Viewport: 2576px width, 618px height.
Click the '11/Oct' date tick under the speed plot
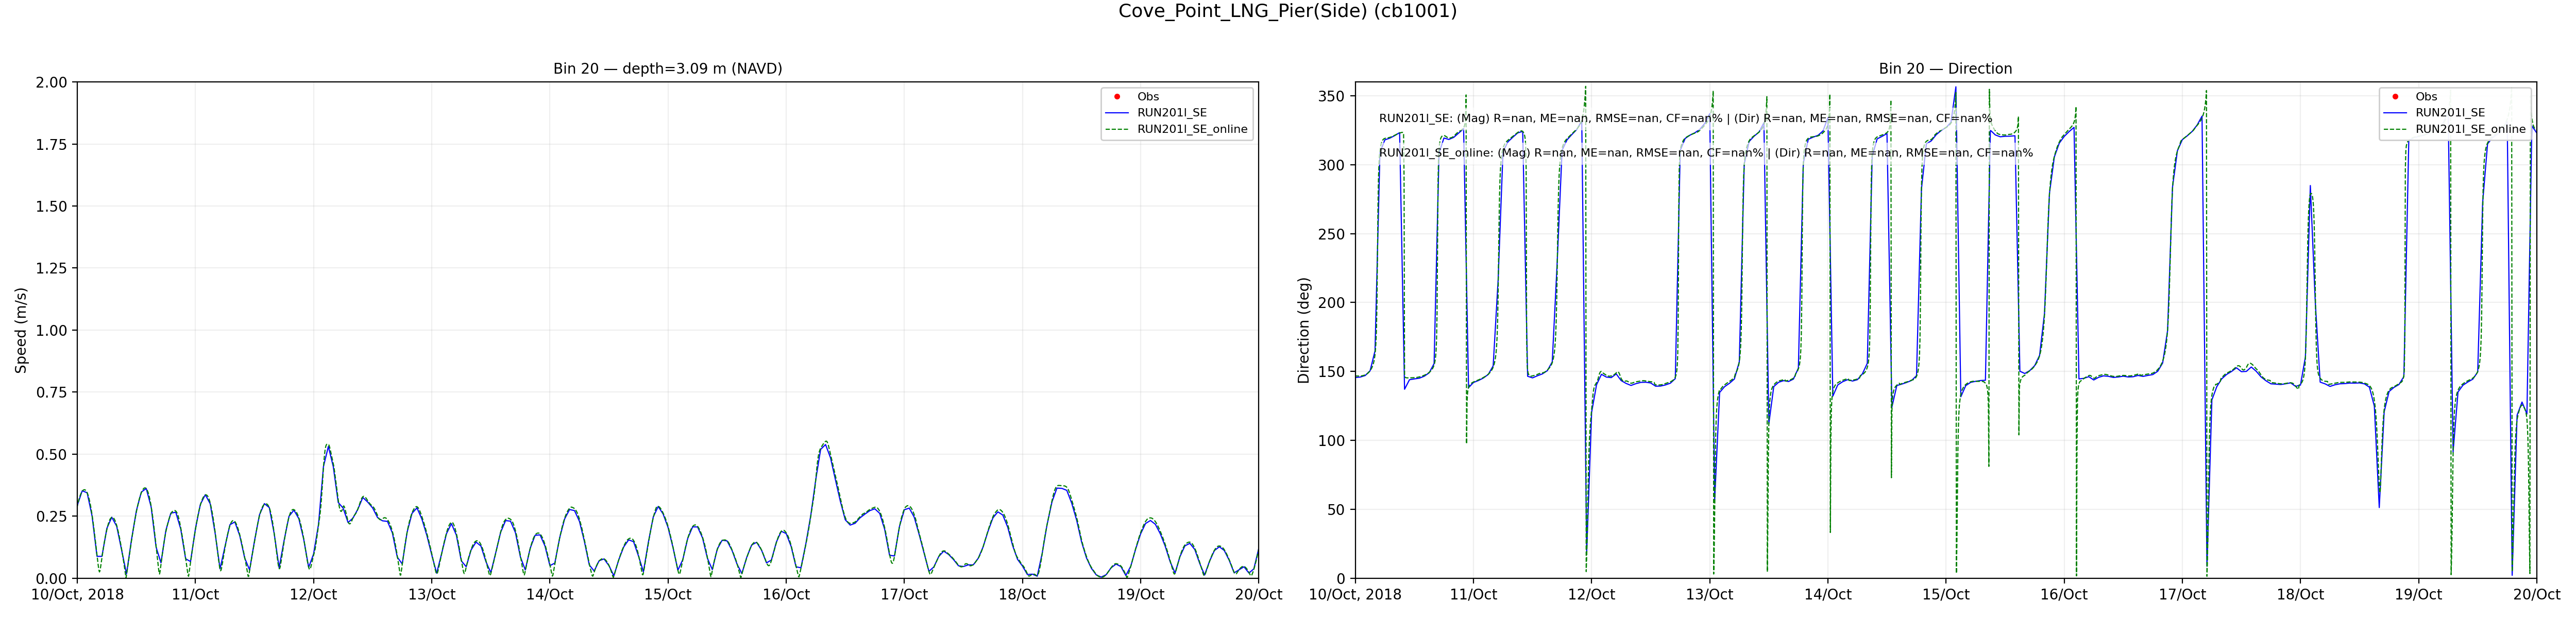click(x=195, y=594)
